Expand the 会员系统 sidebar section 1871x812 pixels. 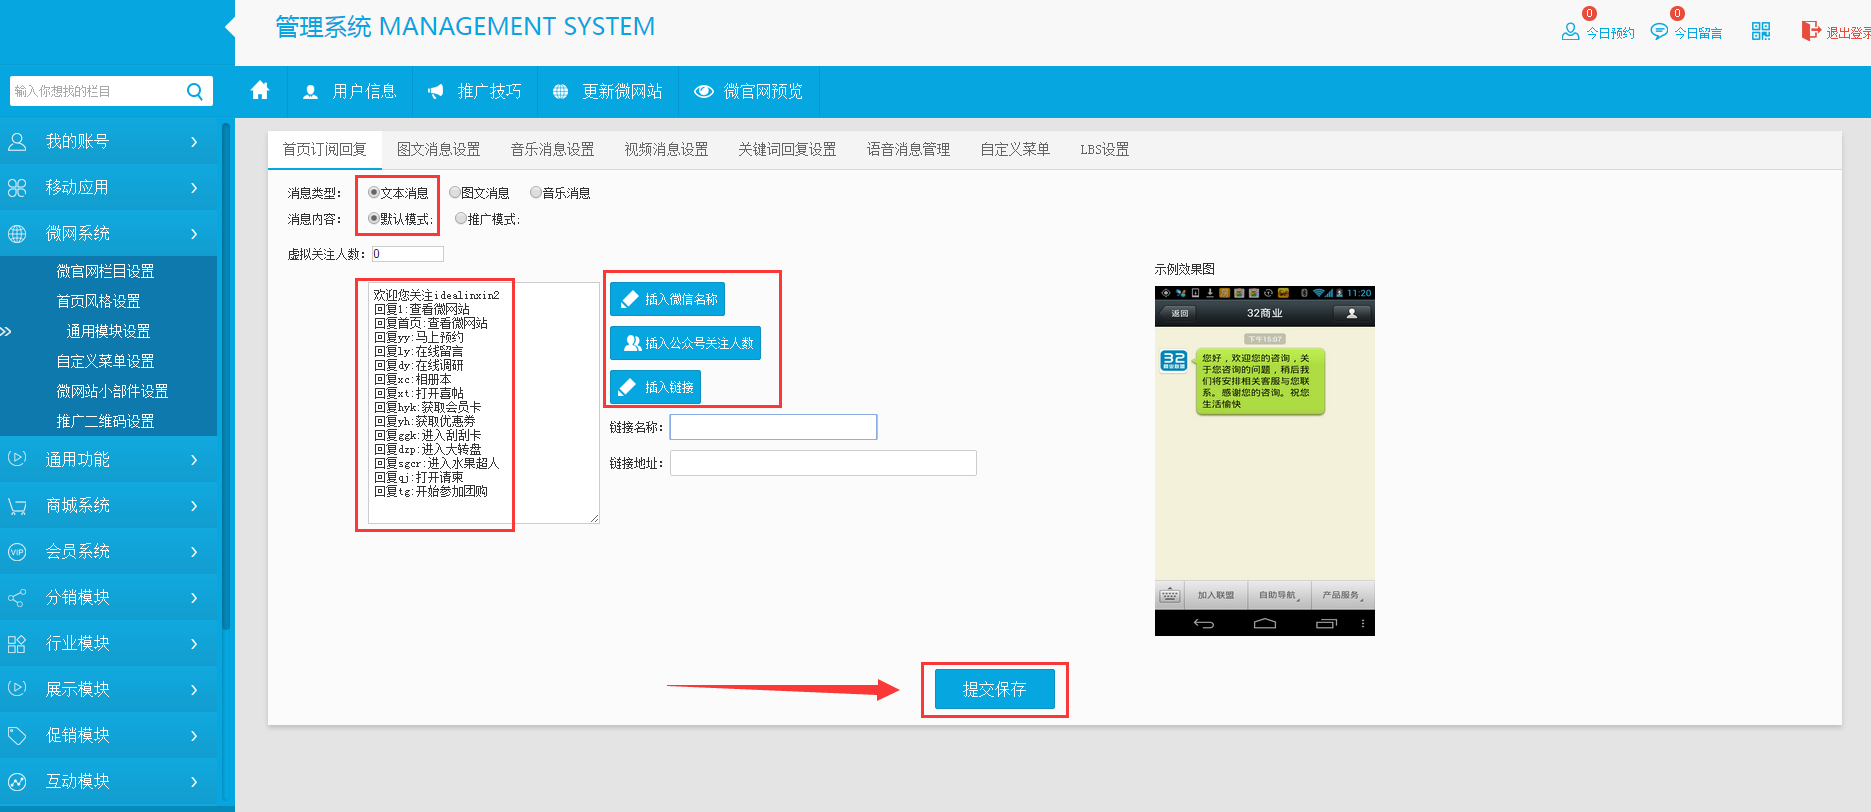pyautogui.click(x=108, y=552)
